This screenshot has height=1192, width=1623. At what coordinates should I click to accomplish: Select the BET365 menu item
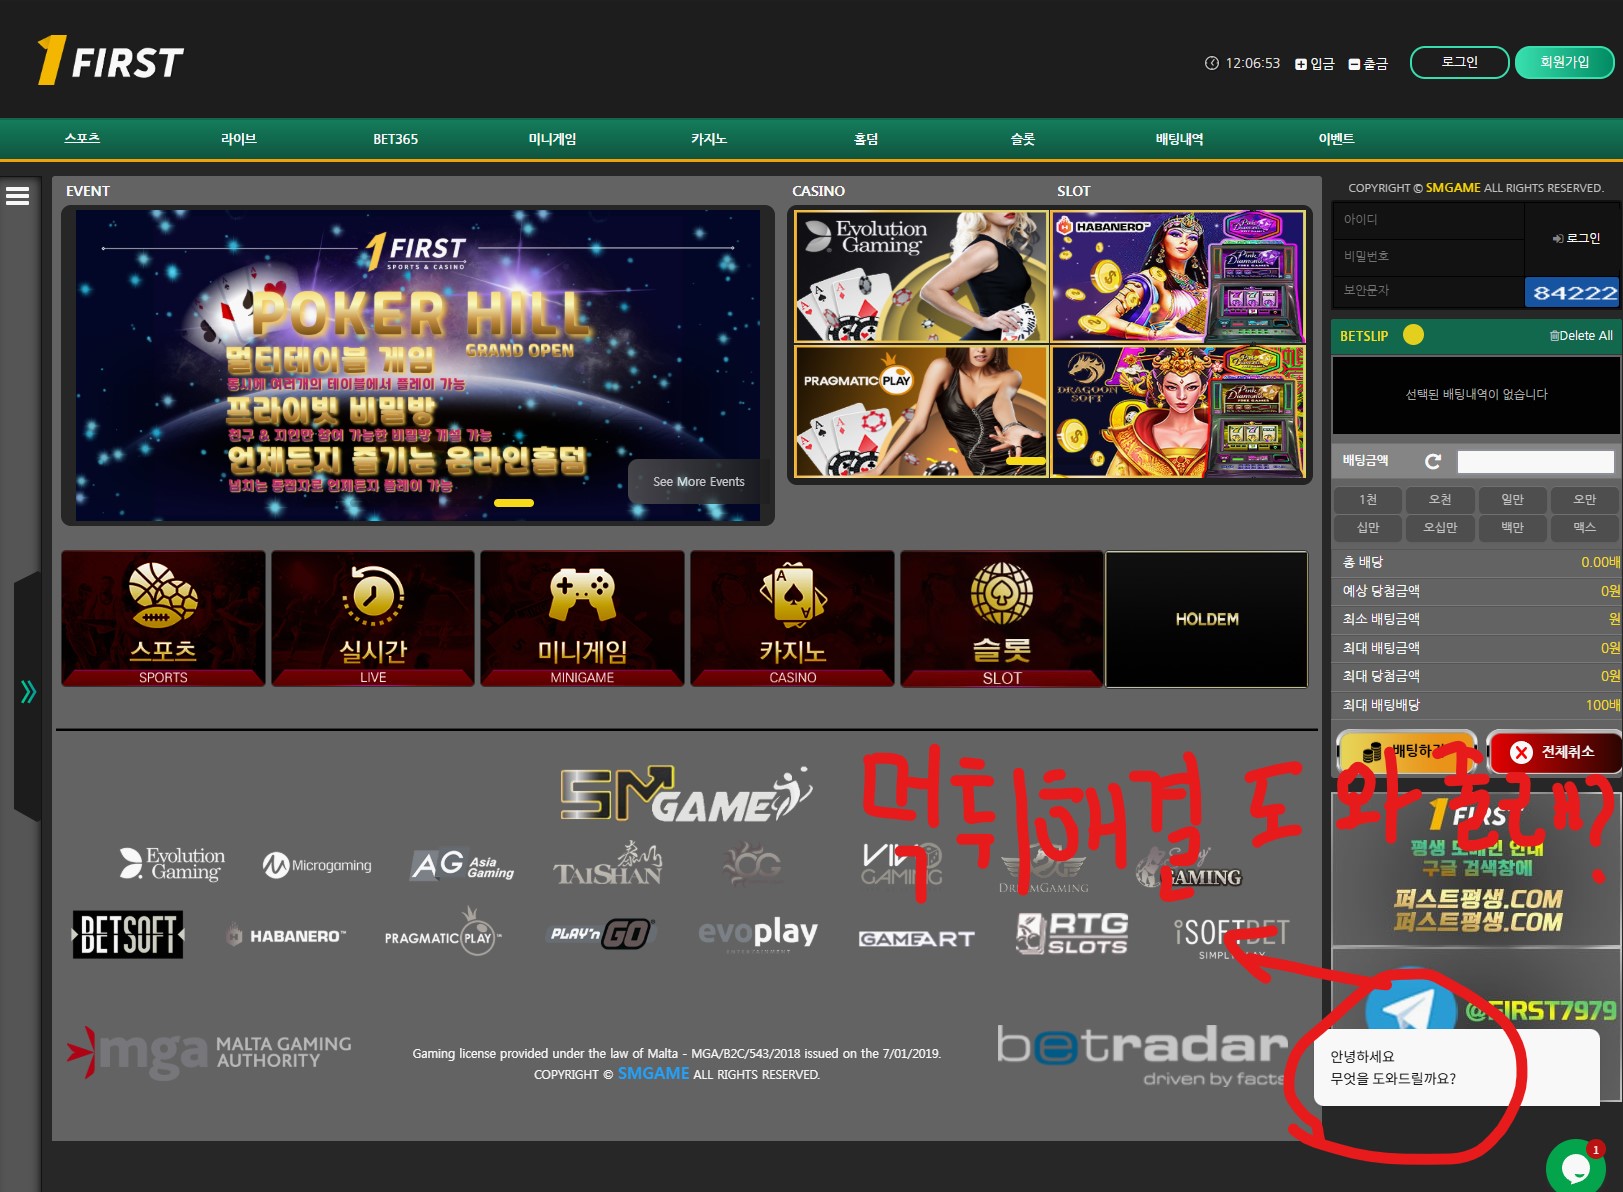pyautogui.click(x=395, y=139)
